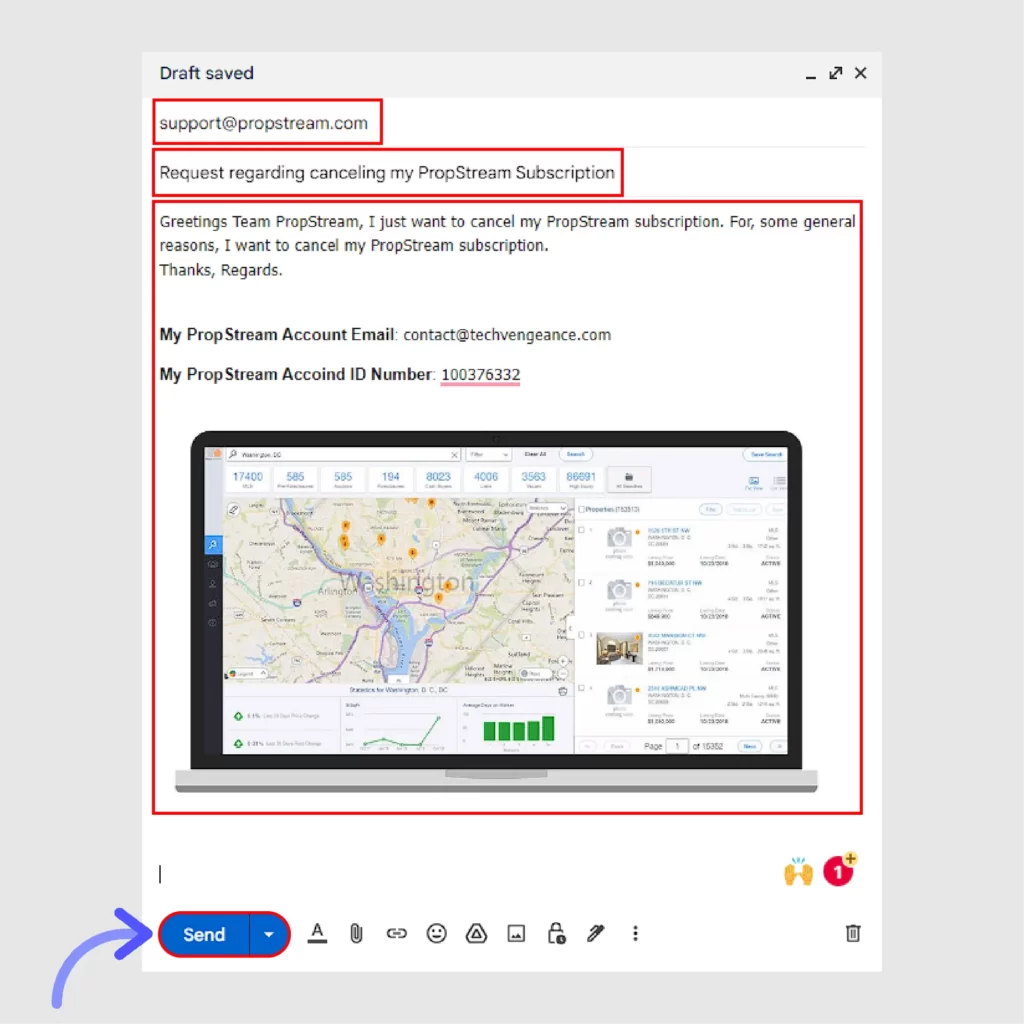The image size is (1024, 1024).
Task: Discard the draft with the trash icon
Action: tap(853, 933)
